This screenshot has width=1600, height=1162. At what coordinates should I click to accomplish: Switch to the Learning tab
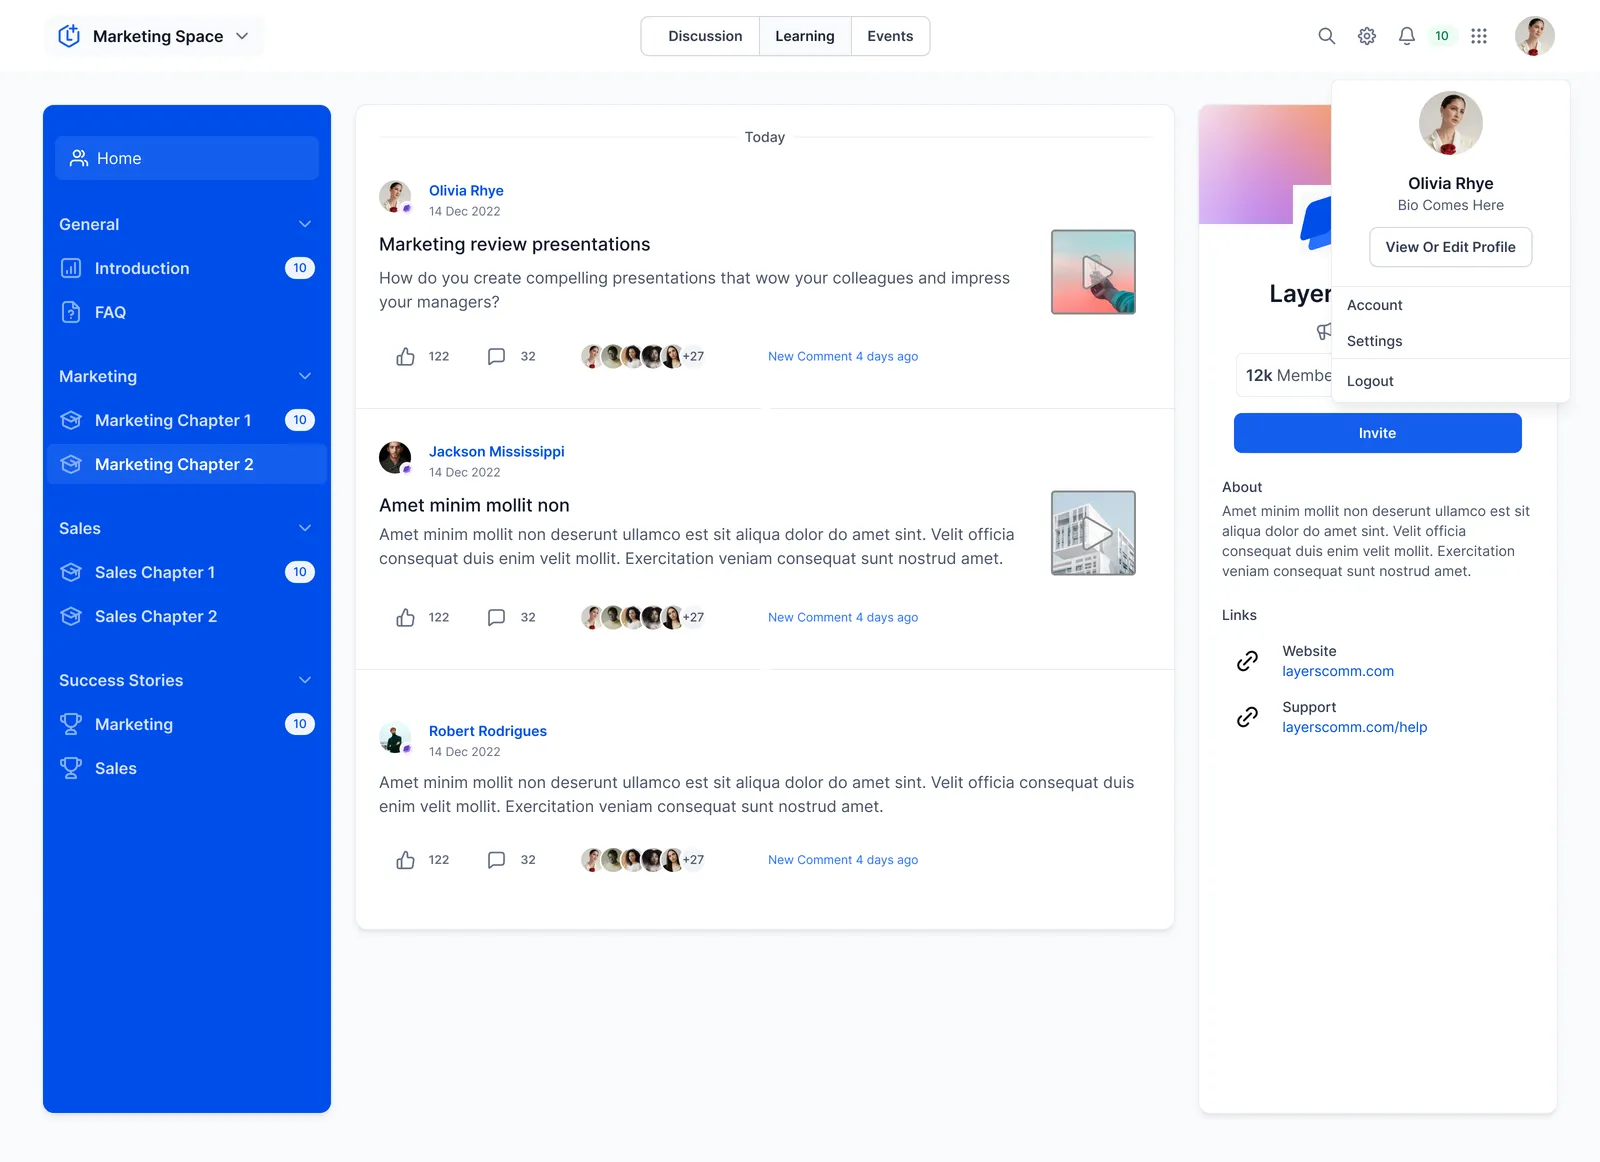click(805, 36)
